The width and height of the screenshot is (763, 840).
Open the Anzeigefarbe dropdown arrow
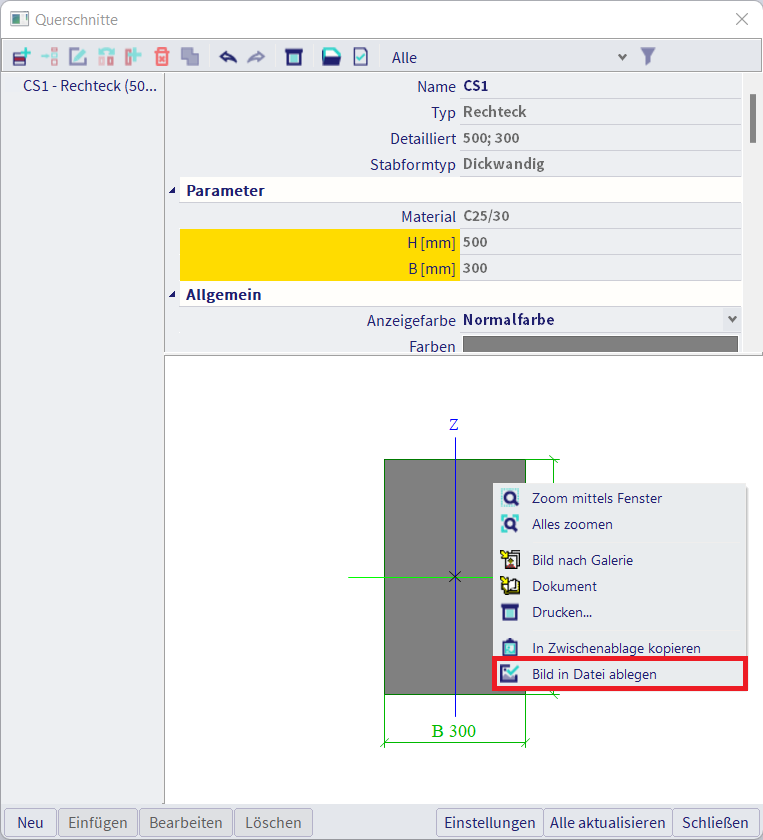point(732,320)
